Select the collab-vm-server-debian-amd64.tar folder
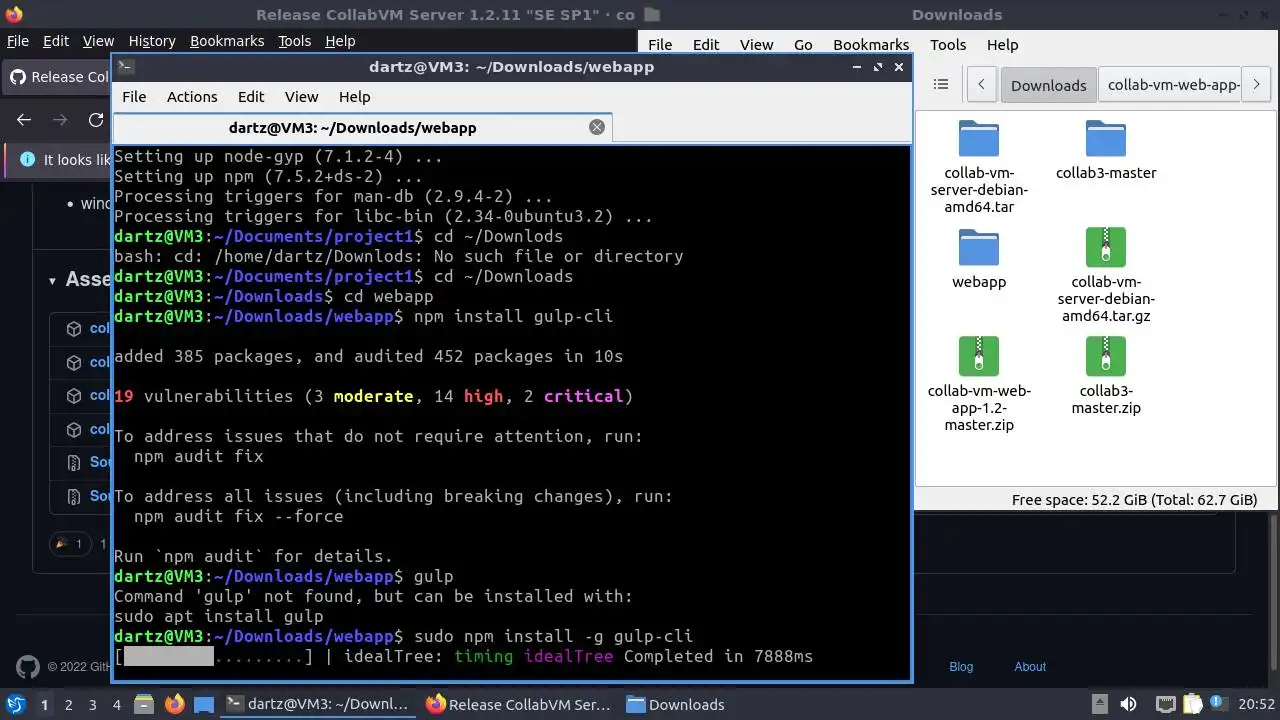 point(979,166)
